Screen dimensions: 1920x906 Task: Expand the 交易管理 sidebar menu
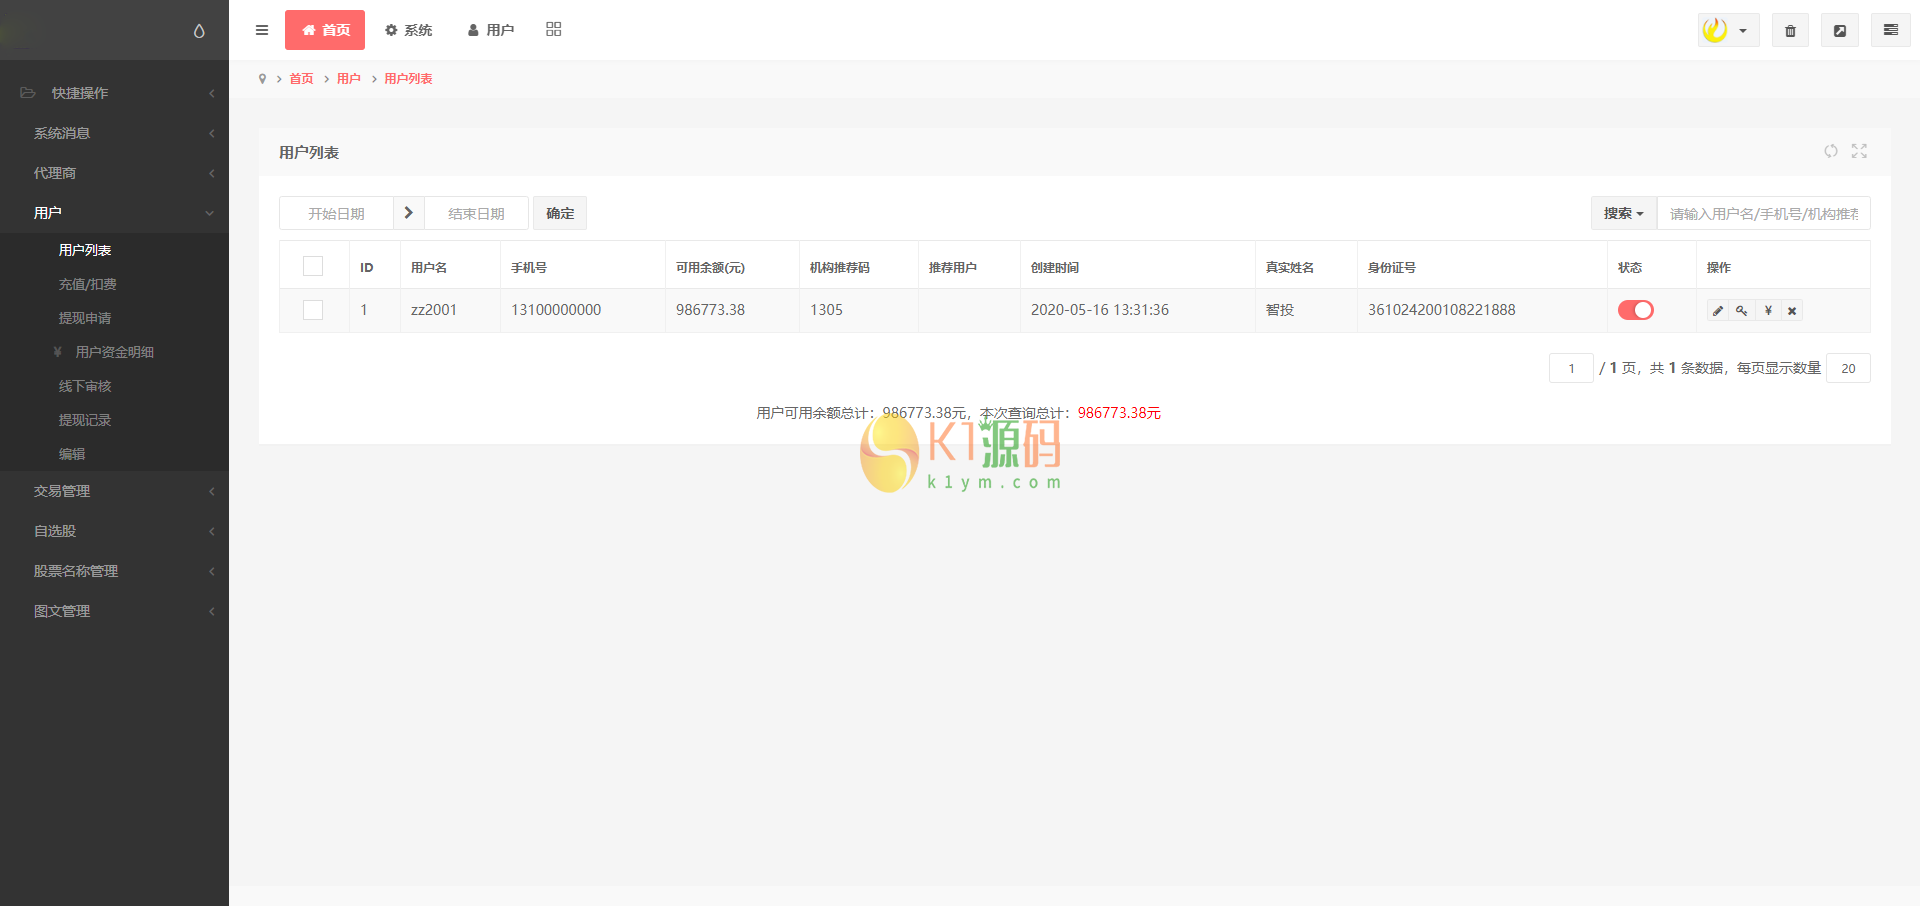(114, 491)
